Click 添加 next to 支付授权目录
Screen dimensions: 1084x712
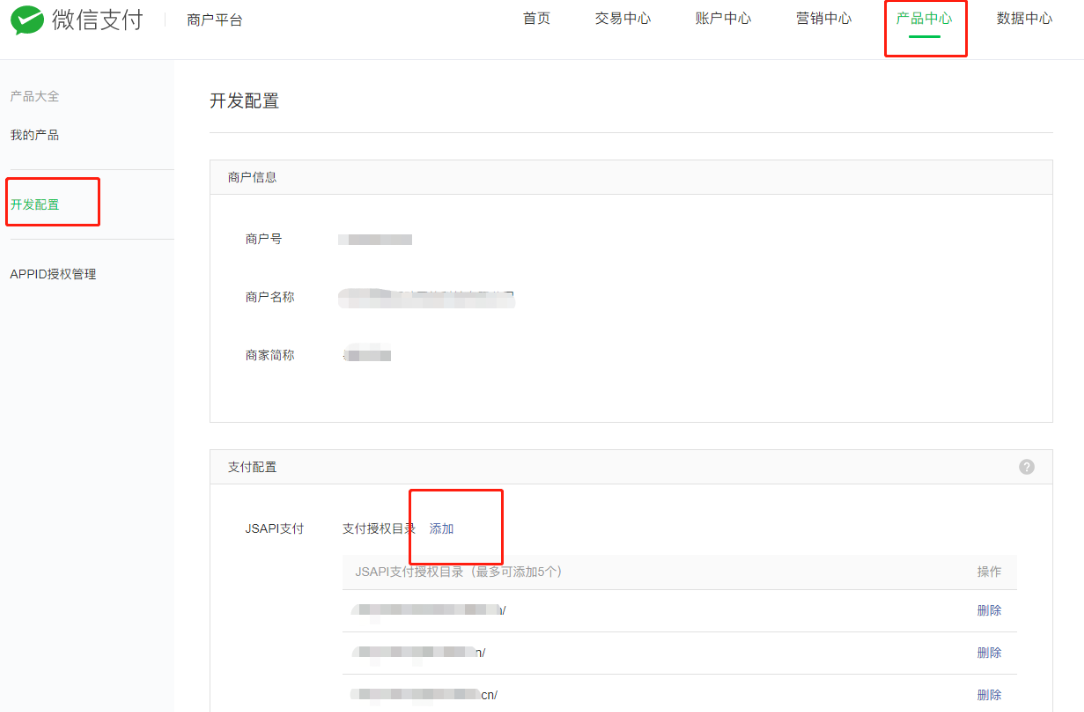click(441, 529)
